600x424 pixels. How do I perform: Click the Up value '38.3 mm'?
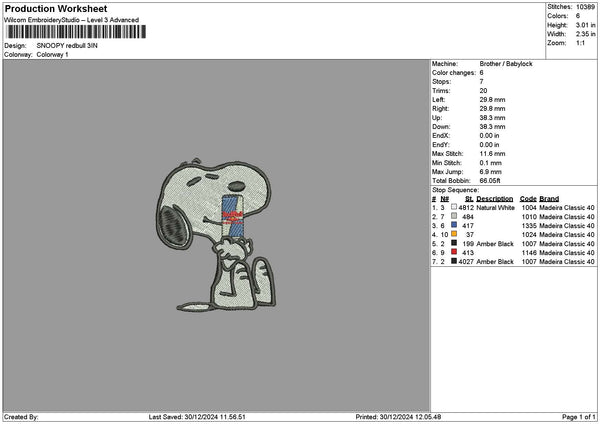tap(492, 118)
